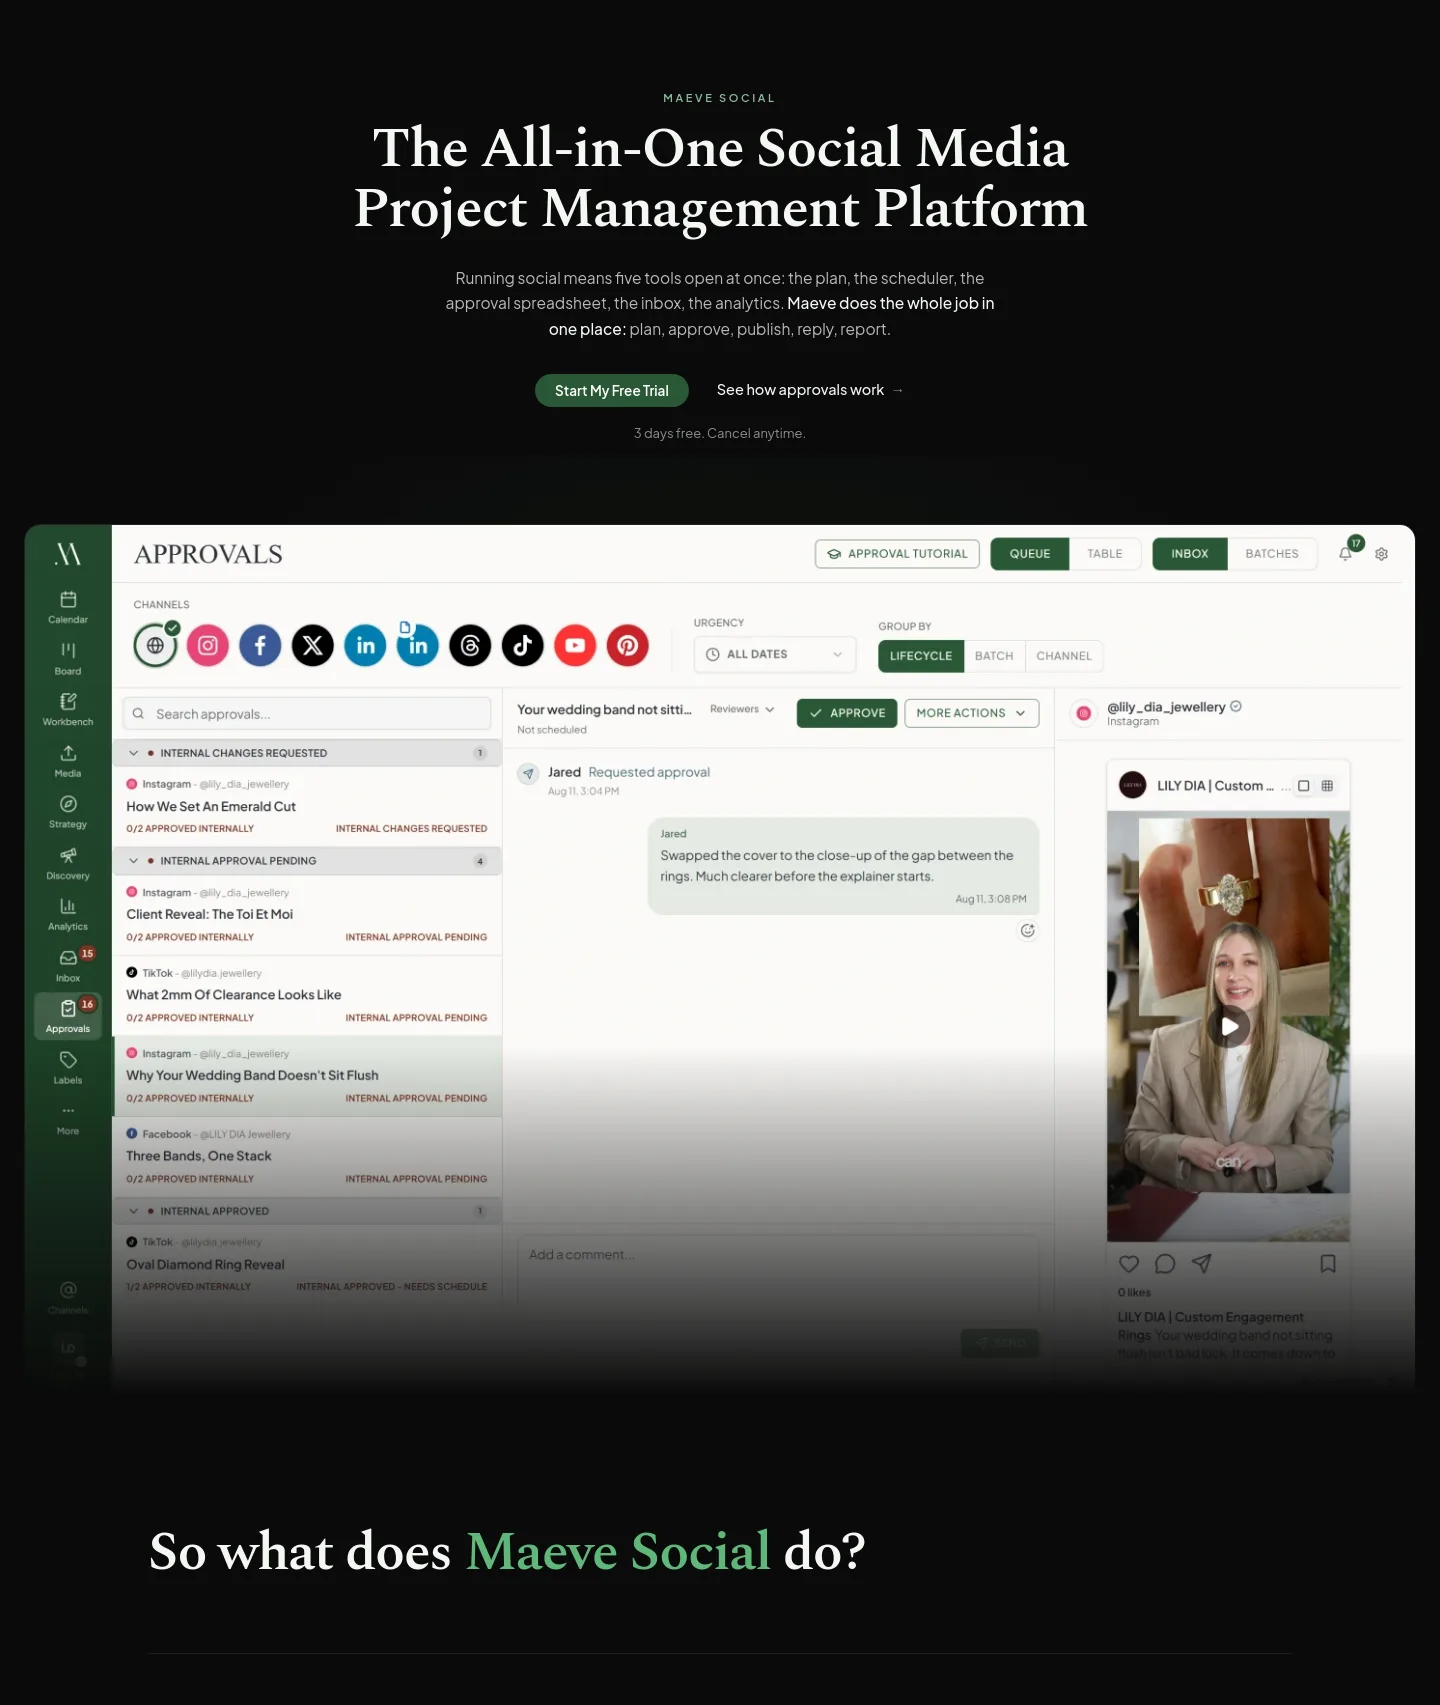
Task: Collapse Internal Approved group
Action: pyautogui.click(x=133, y=1211)
